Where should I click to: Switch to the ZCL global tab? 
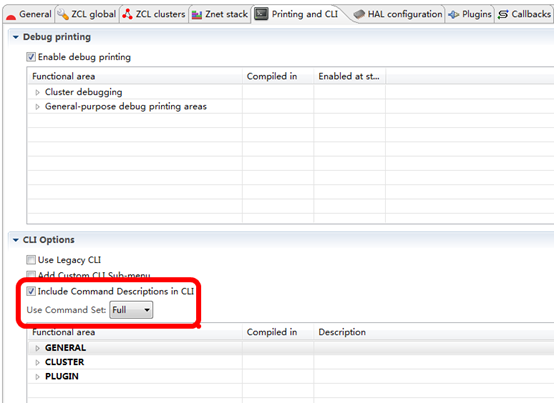tap(87, 14)
